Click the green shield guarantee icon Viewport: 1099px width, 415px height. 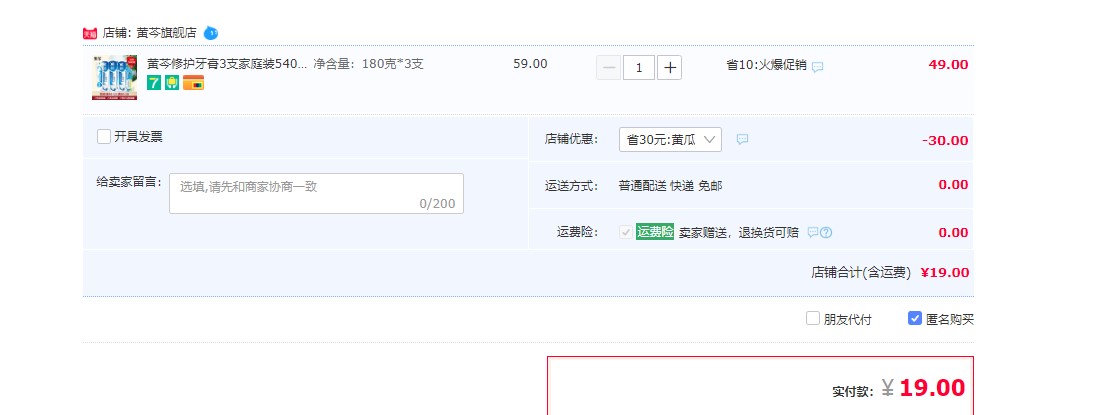[x=172, y=83]
